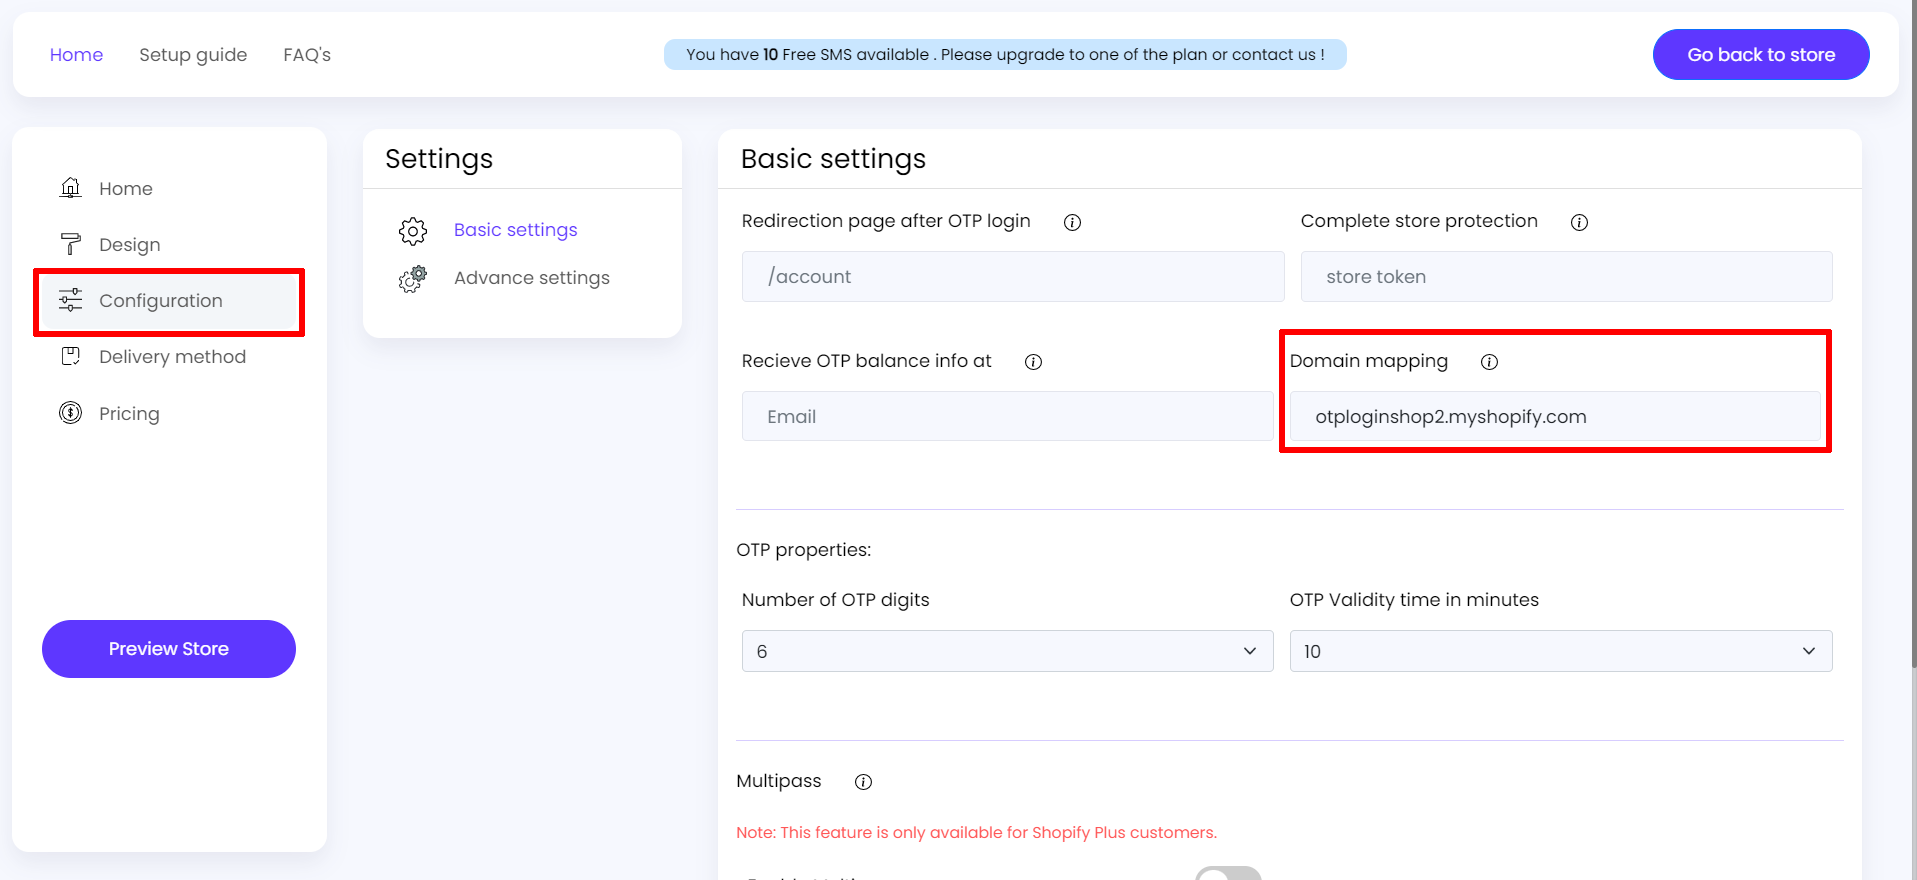
Task: Click the Go back to store button
Action: pos(1760,55)
